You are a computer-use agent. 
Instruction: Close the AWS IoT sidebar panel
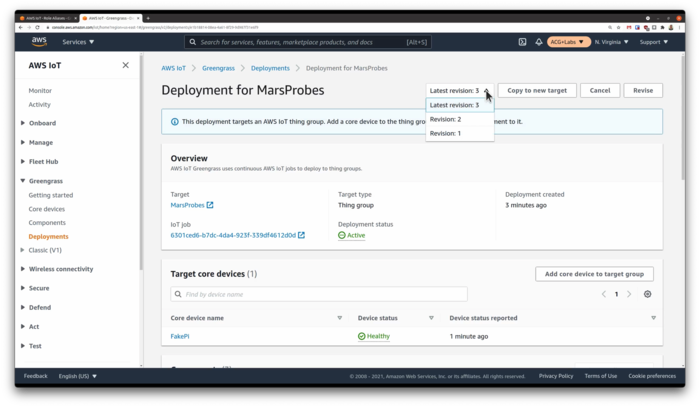[125, 65]
